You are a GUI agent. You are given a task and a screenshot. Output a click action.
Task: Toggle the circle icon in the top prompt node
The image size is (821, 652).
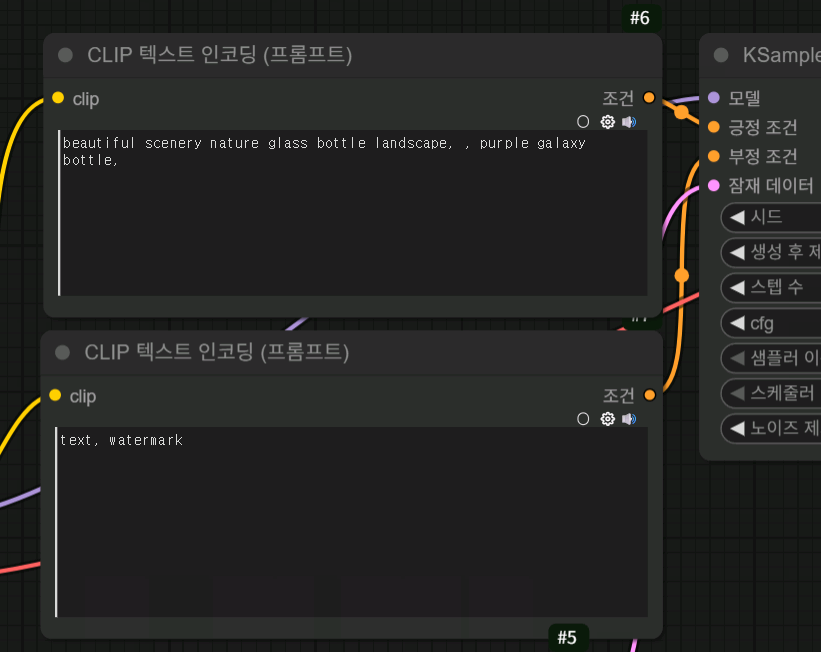584,122
